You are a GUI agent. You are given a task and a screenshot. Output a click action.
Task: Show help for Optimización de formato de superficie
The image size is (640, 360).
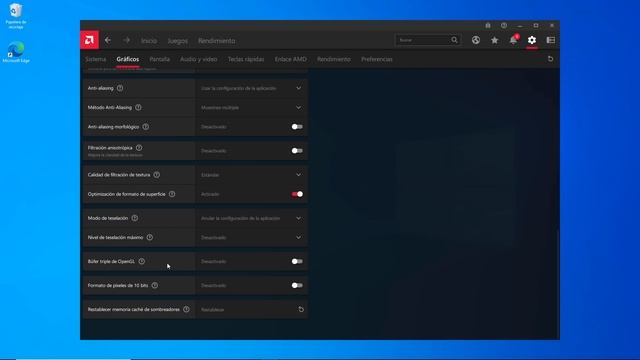172,194
